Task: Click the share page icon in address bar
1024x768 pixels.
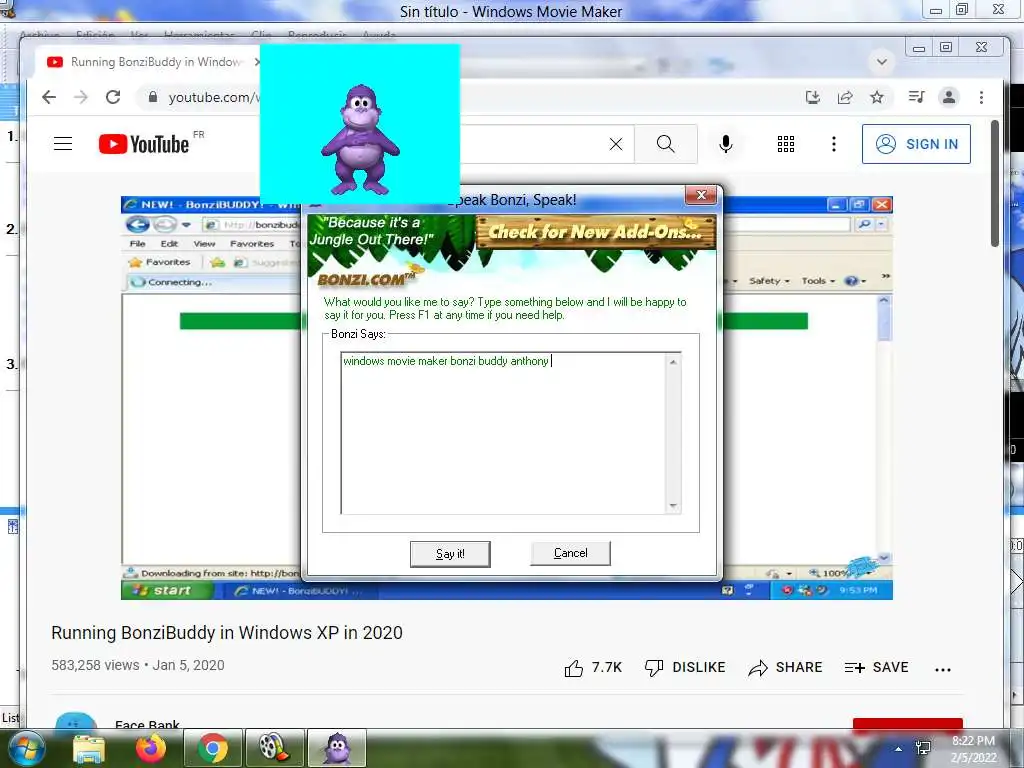Action: 845,97
